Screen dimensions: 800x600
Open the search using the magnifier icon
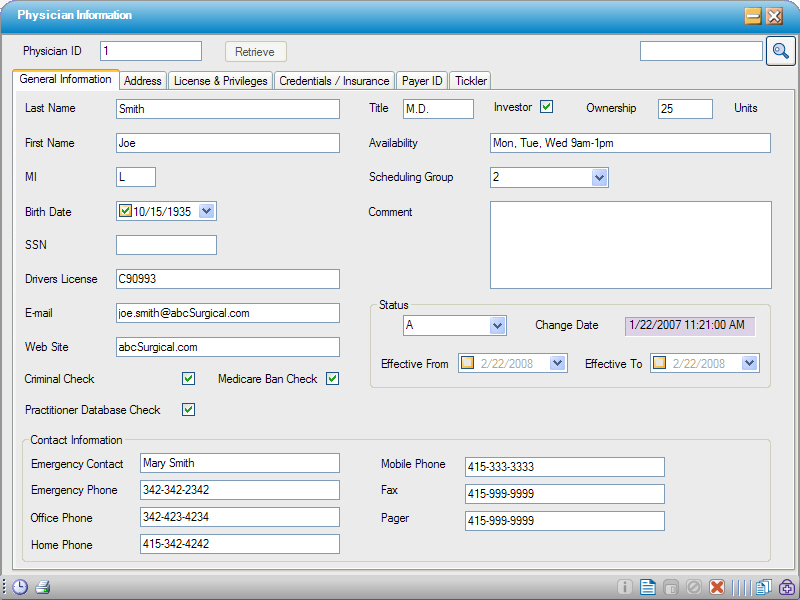coord(780,50)
